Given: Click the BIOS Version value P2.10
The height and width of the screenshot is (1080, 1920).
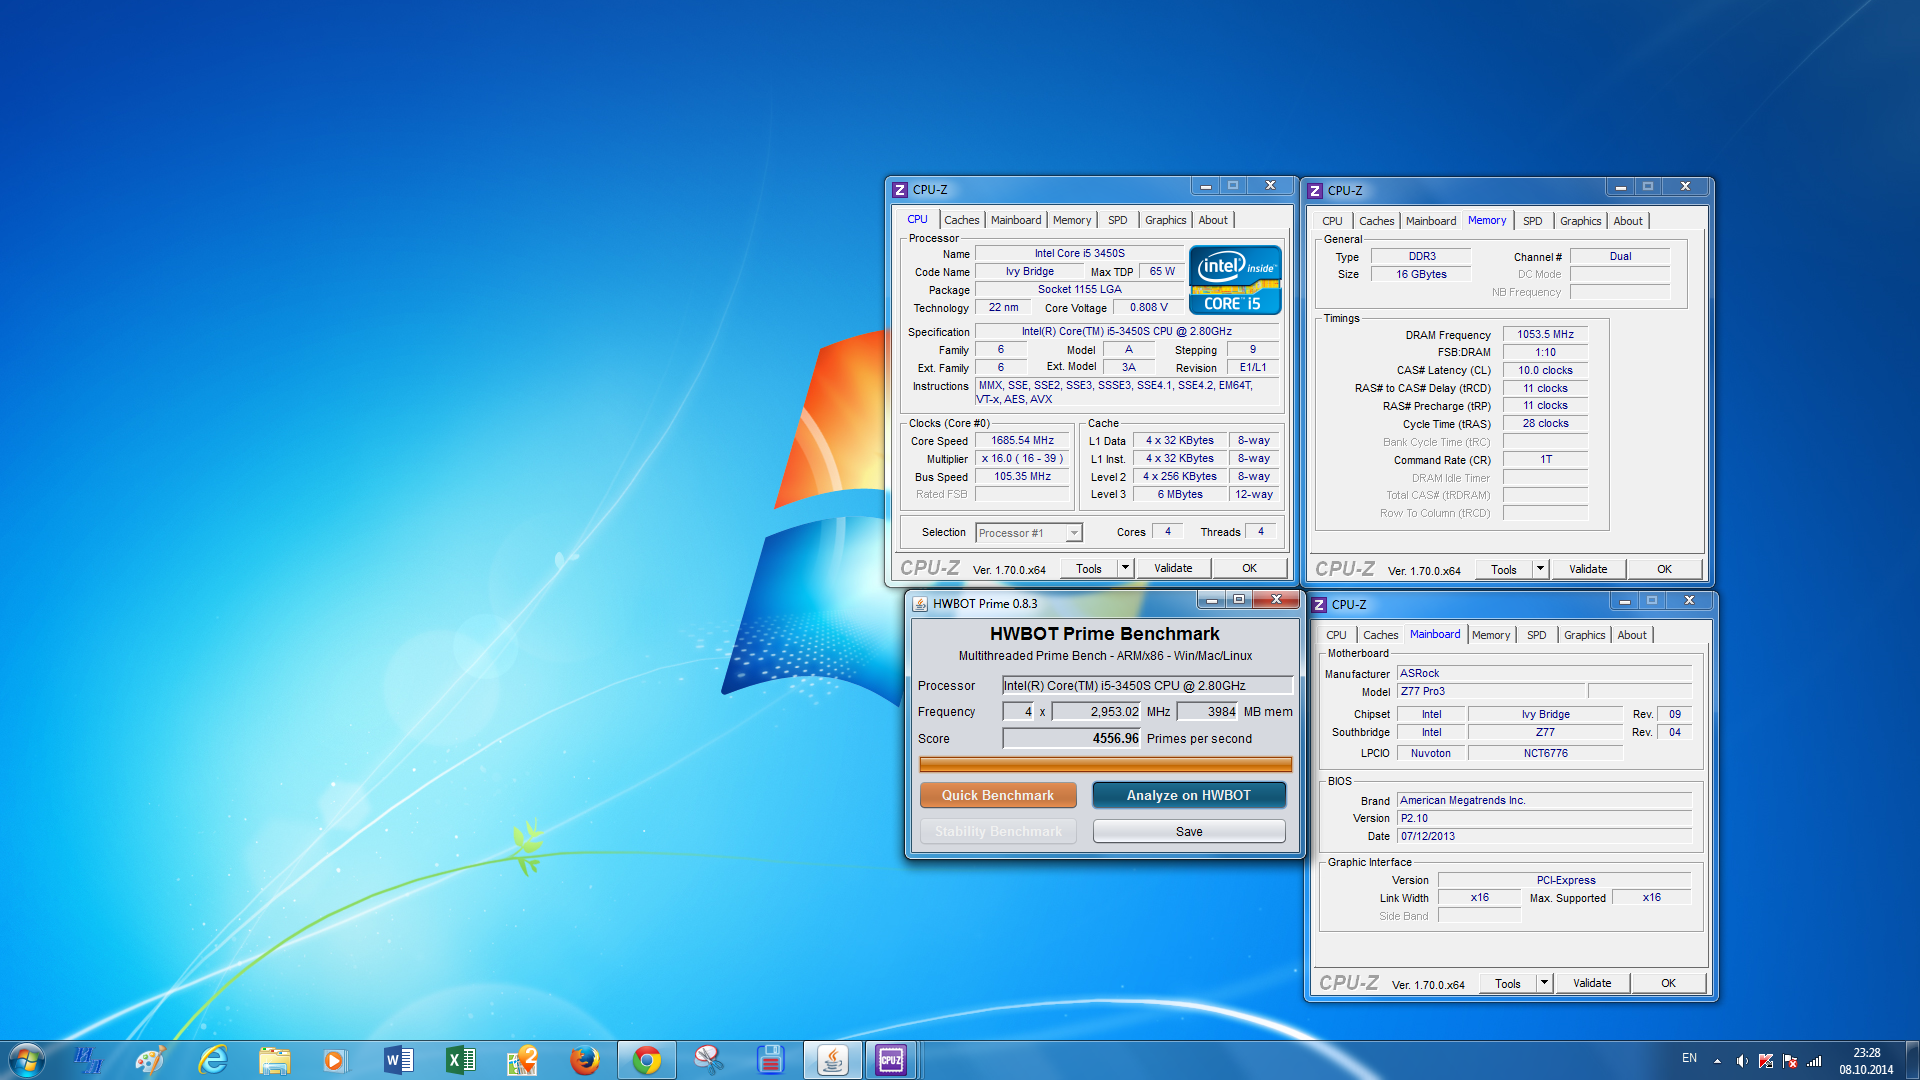Looking at the screenshot, I should [1544, 818].
